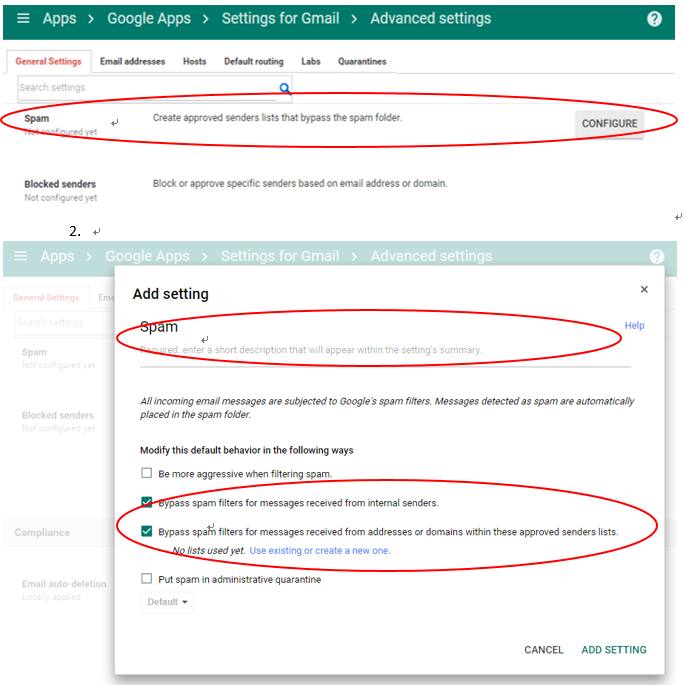Click the search magnifier icon
This screenshot has width=684, height=685.
[x=285, y=89]
